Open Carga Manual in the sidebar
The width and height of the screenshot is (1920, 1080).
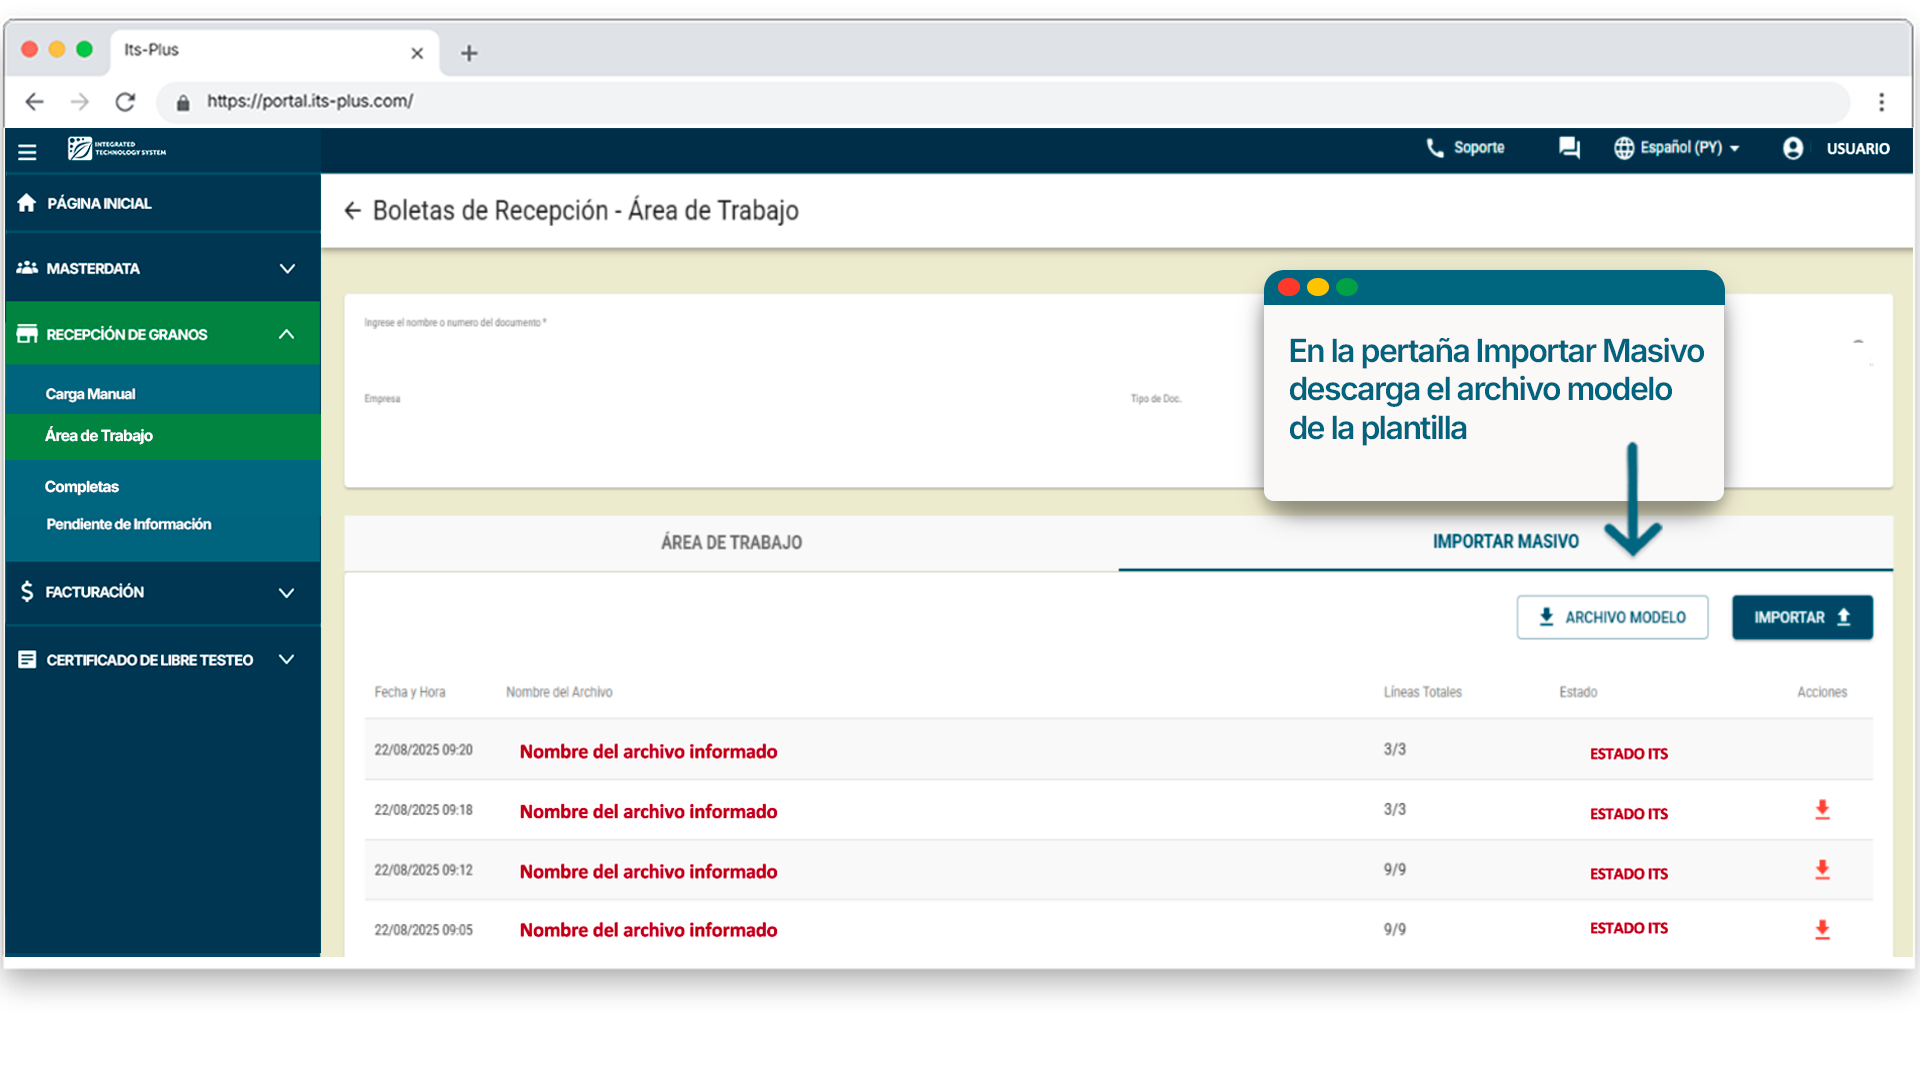[x=90, y=394]
